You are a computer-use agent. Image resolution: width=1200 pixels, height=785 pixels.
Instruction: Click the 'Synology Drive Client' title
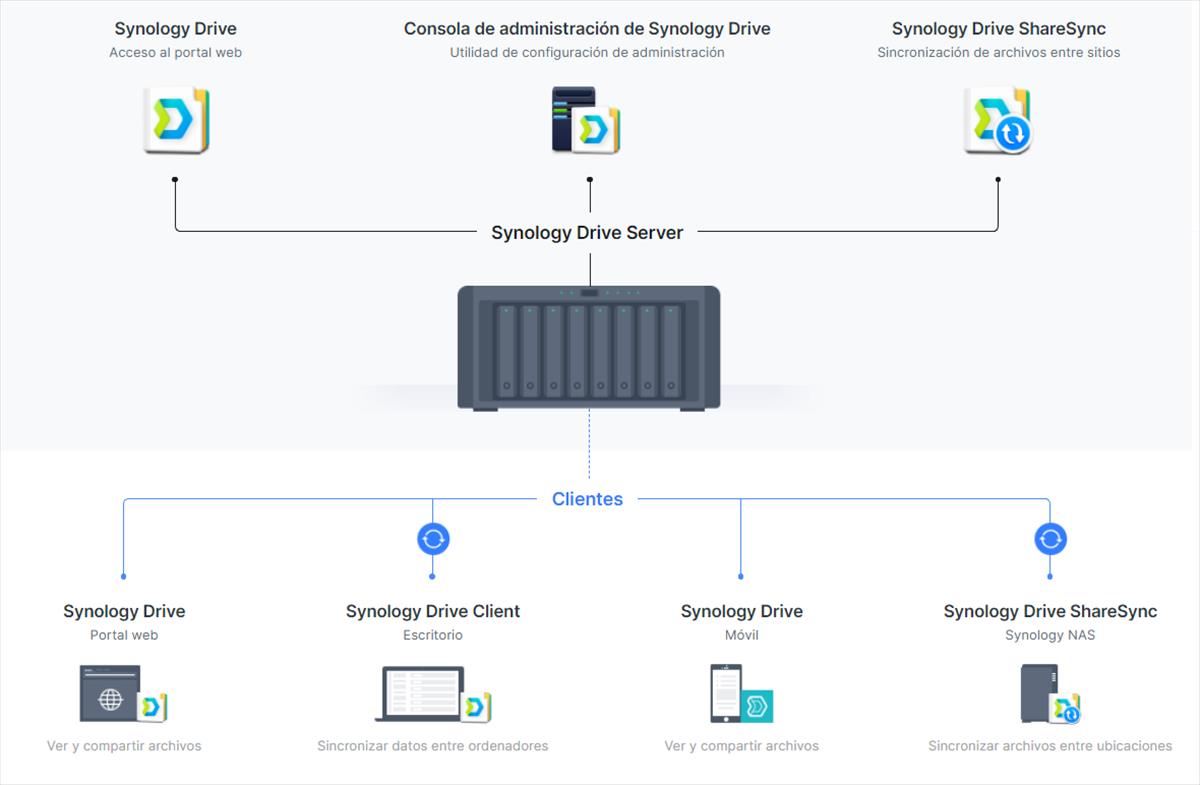(x=433, y=611)
